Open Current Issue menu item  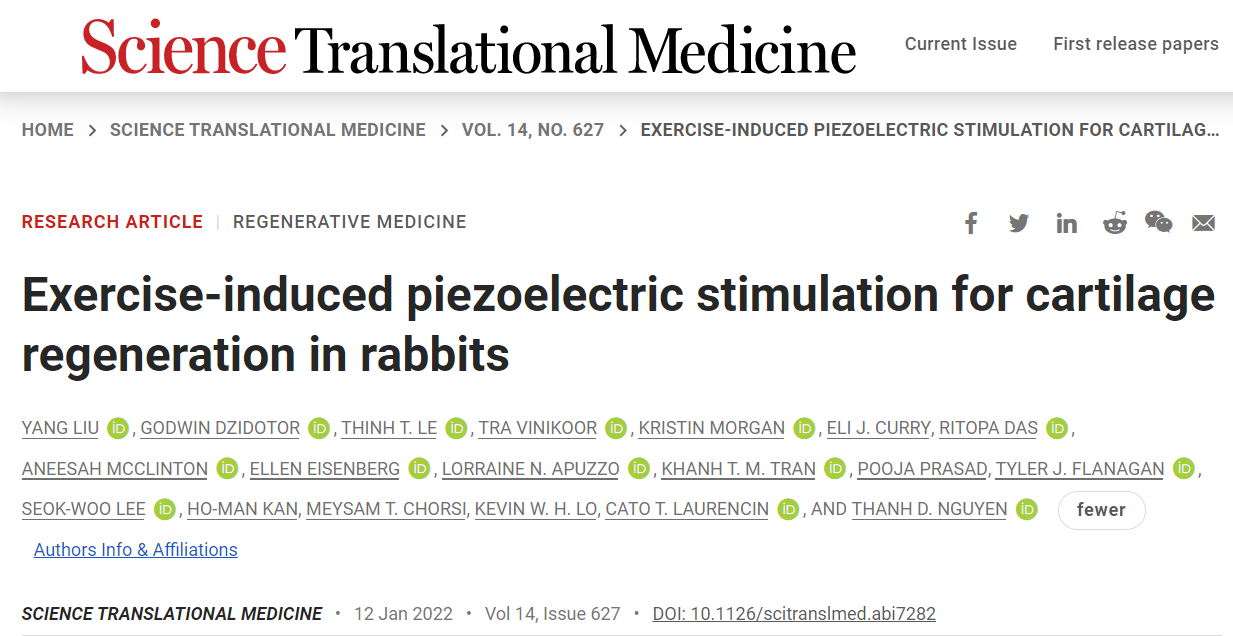point(961,44)
